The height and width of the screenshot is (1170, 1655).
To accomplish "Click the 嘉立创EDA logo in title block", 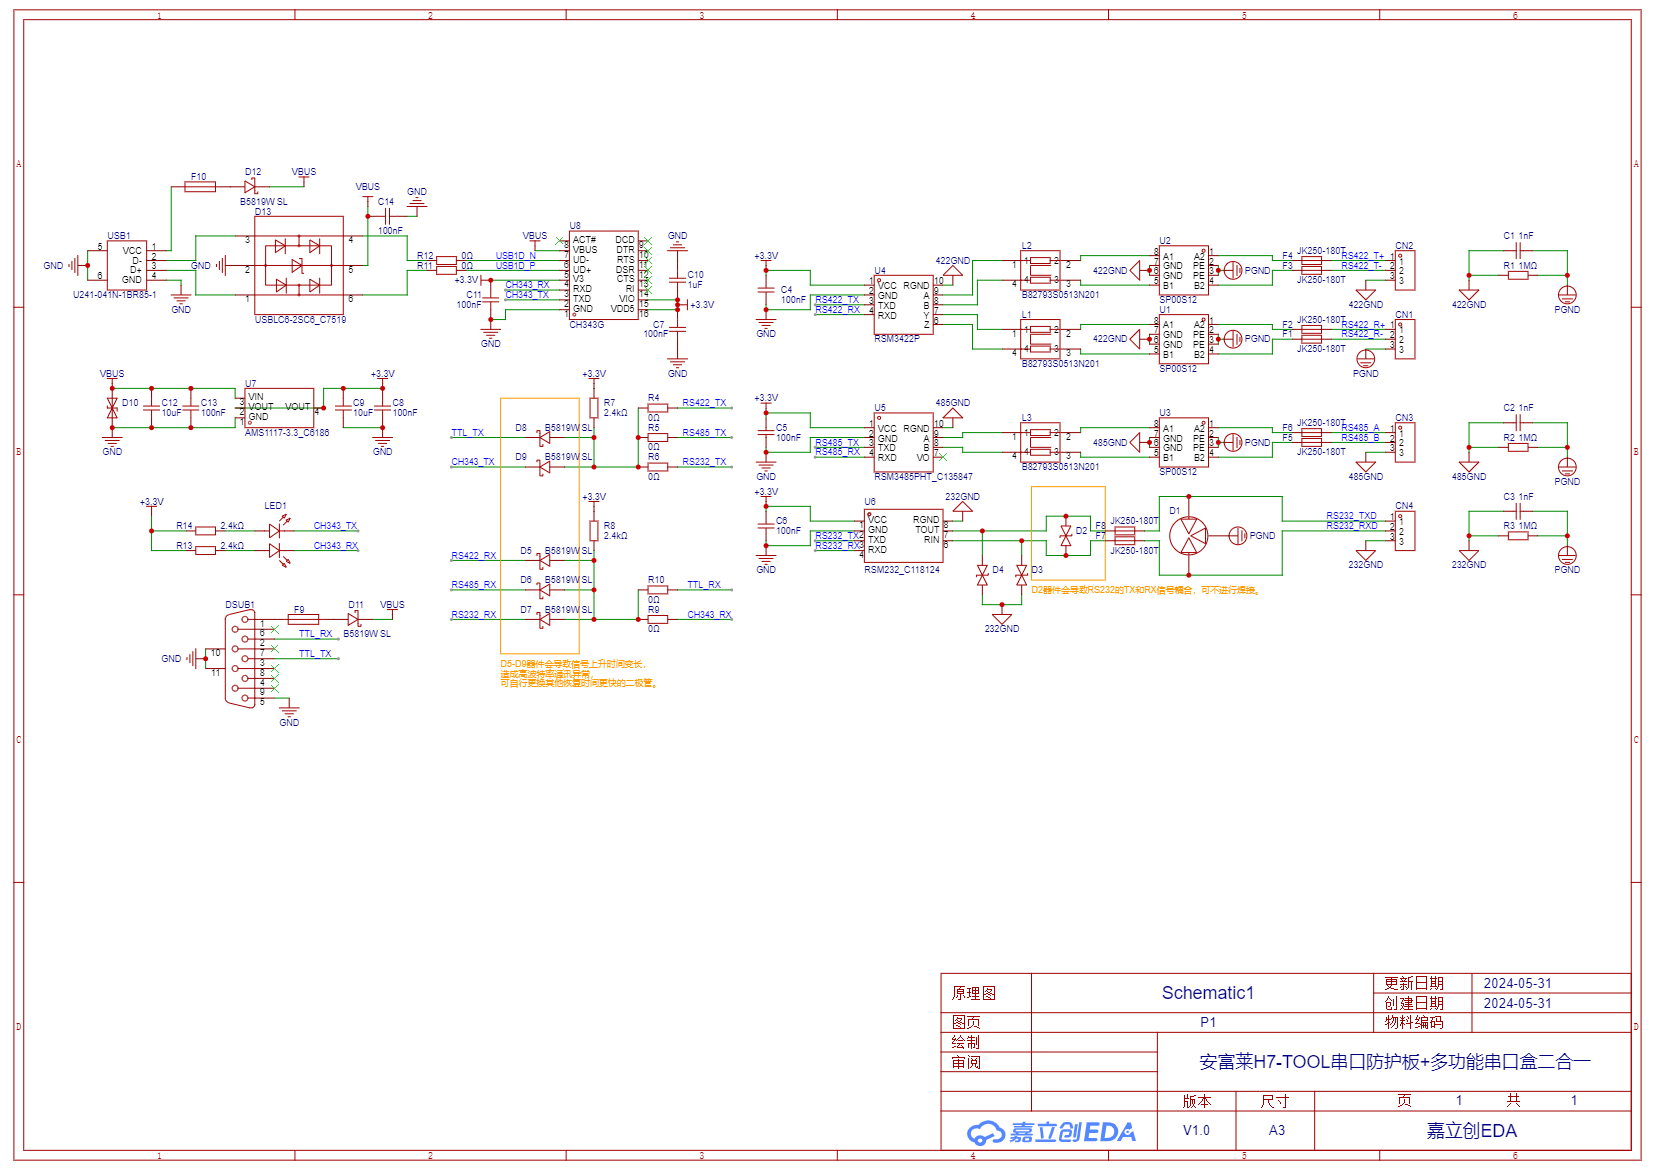I will [1051, 1132].
